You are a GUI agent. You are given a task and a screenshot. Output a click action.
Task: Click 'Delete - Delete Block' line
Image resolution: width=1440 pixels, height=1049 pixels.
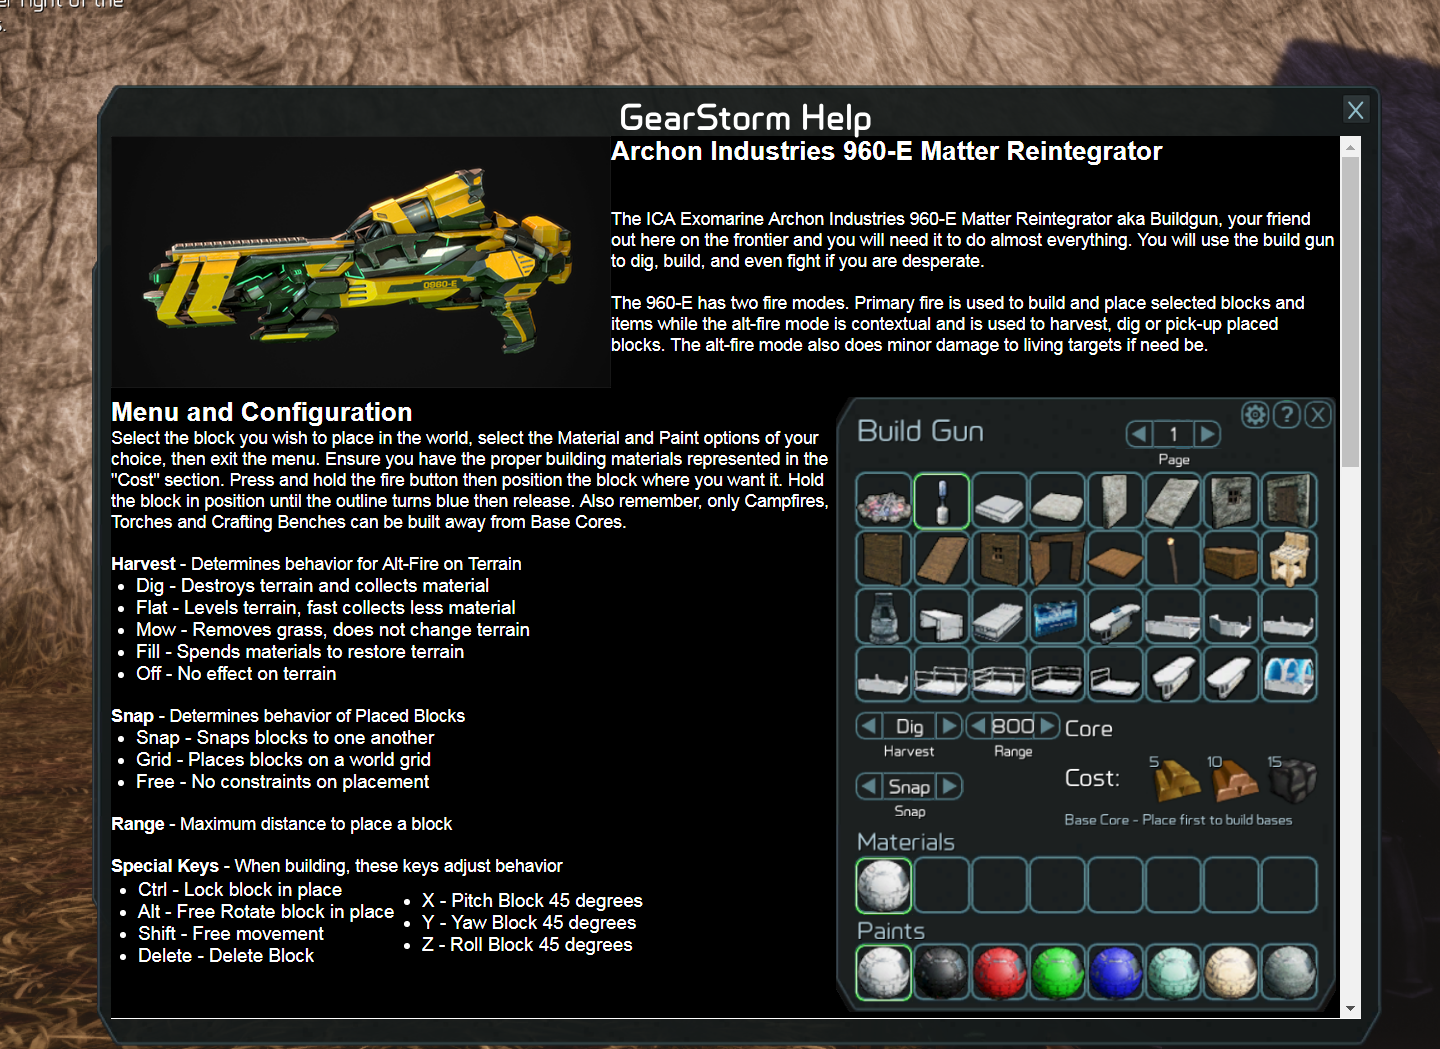226,956
